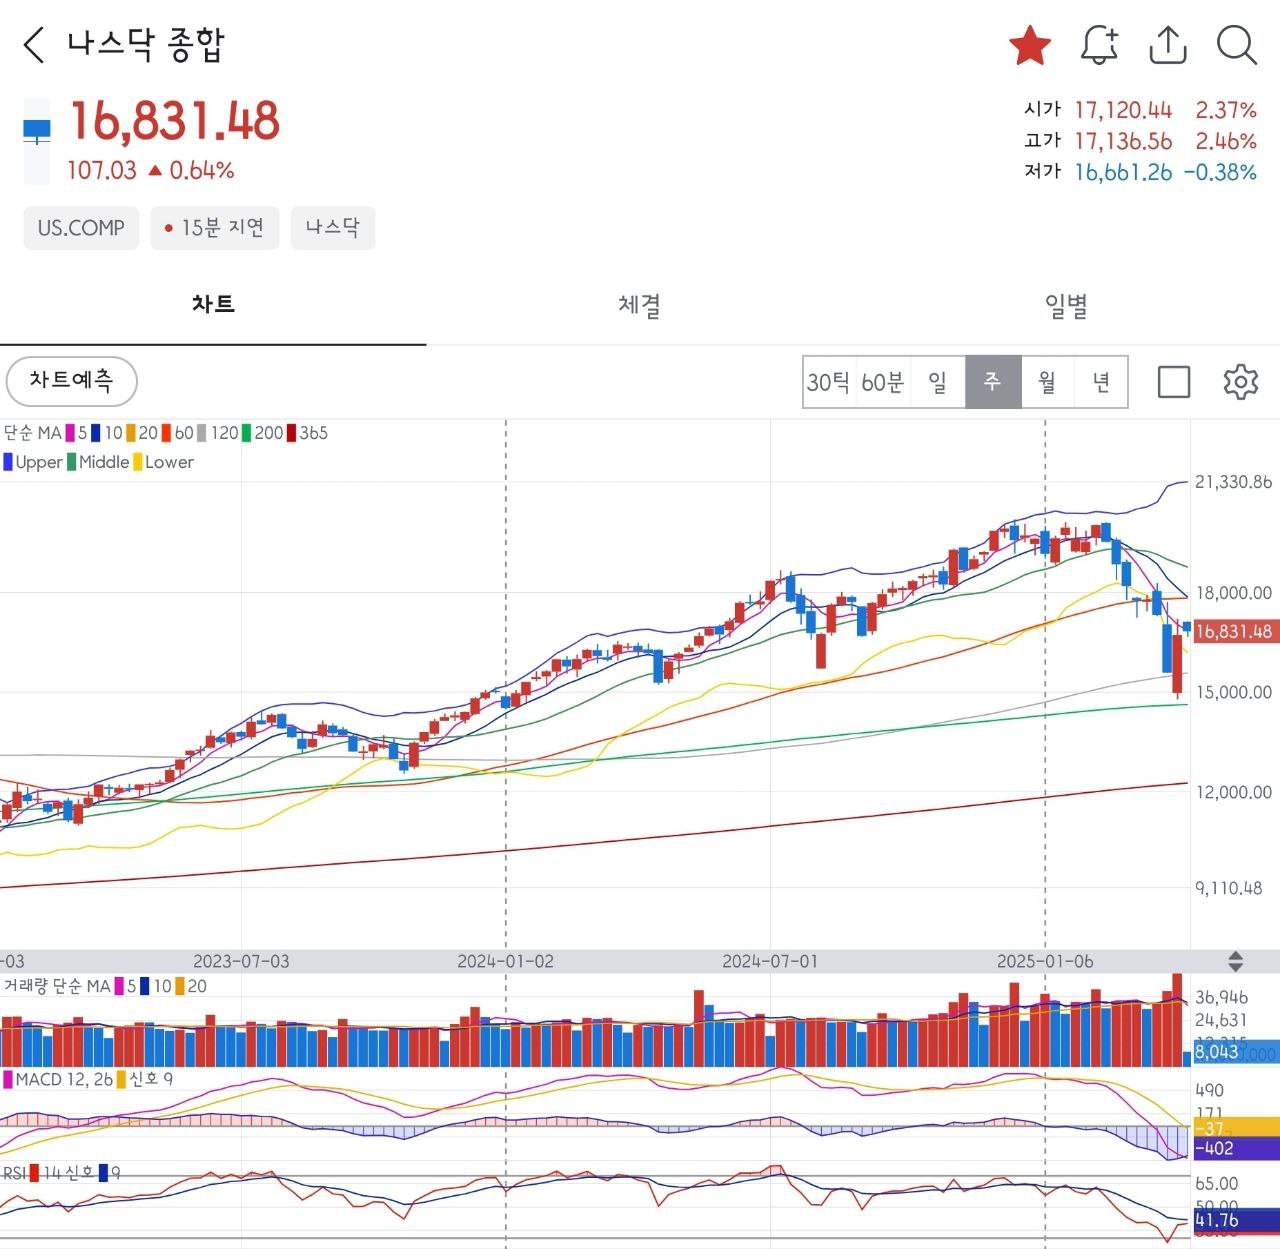Click the 시가 percent 2.37%
This screenshot has width=1280, height=1249.
click(x=1226, y=110)
